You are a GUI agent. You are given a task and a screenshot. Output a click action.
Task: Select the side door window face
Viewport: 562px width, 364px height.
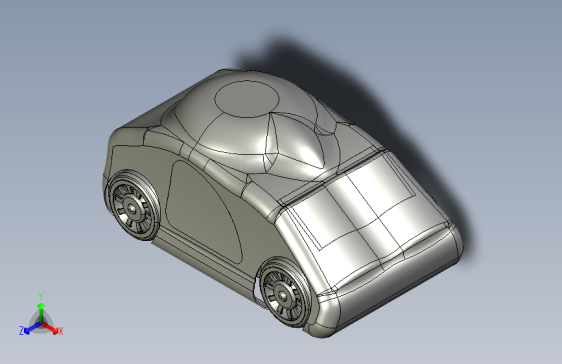pos(203,211)
